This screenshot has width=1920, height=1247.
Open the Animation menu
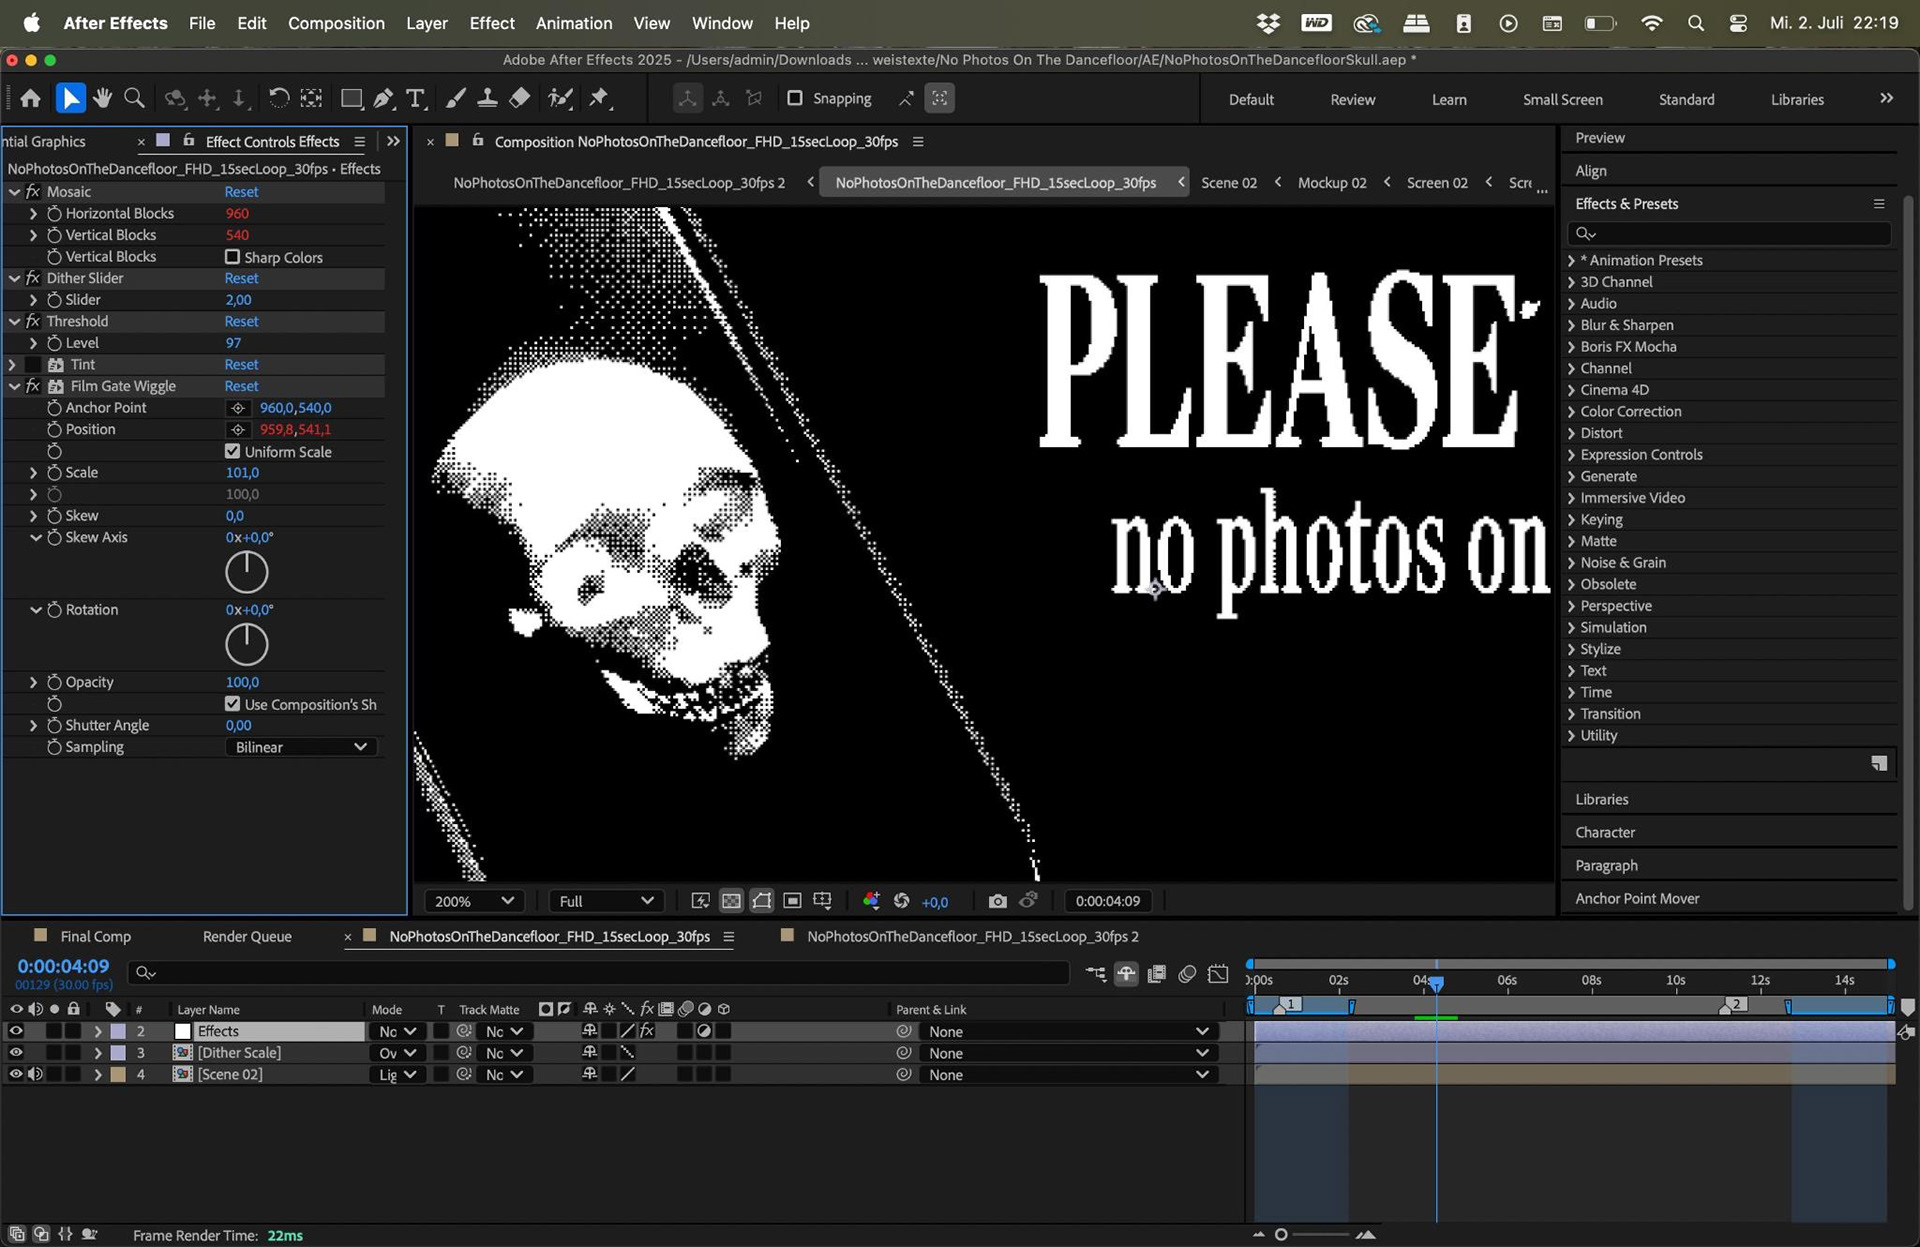tap(573, 22)
